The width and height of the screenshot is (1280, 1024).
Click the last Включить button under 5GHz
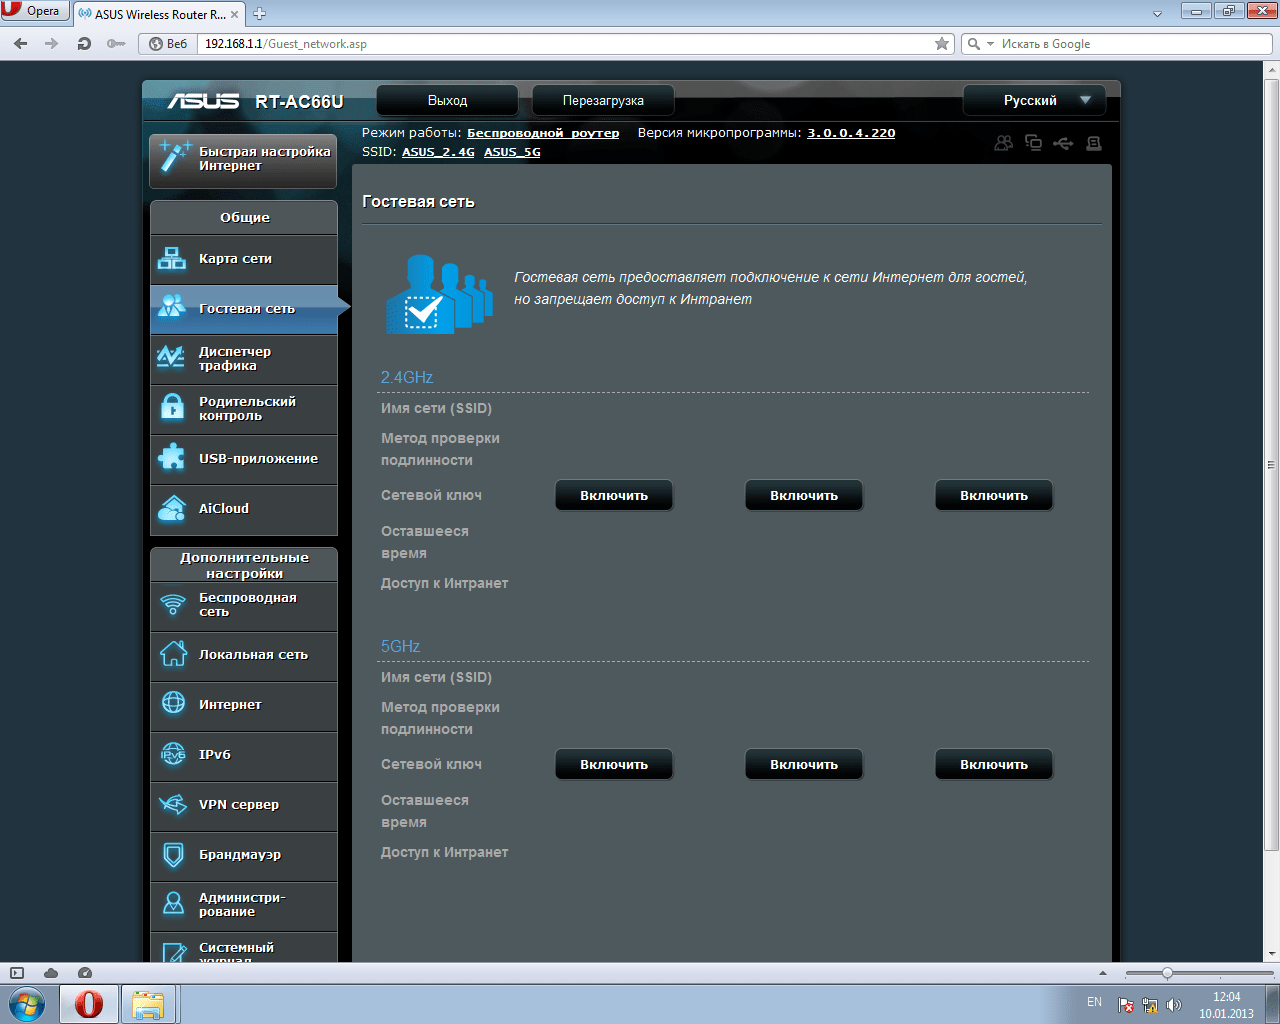coord(994,764)
